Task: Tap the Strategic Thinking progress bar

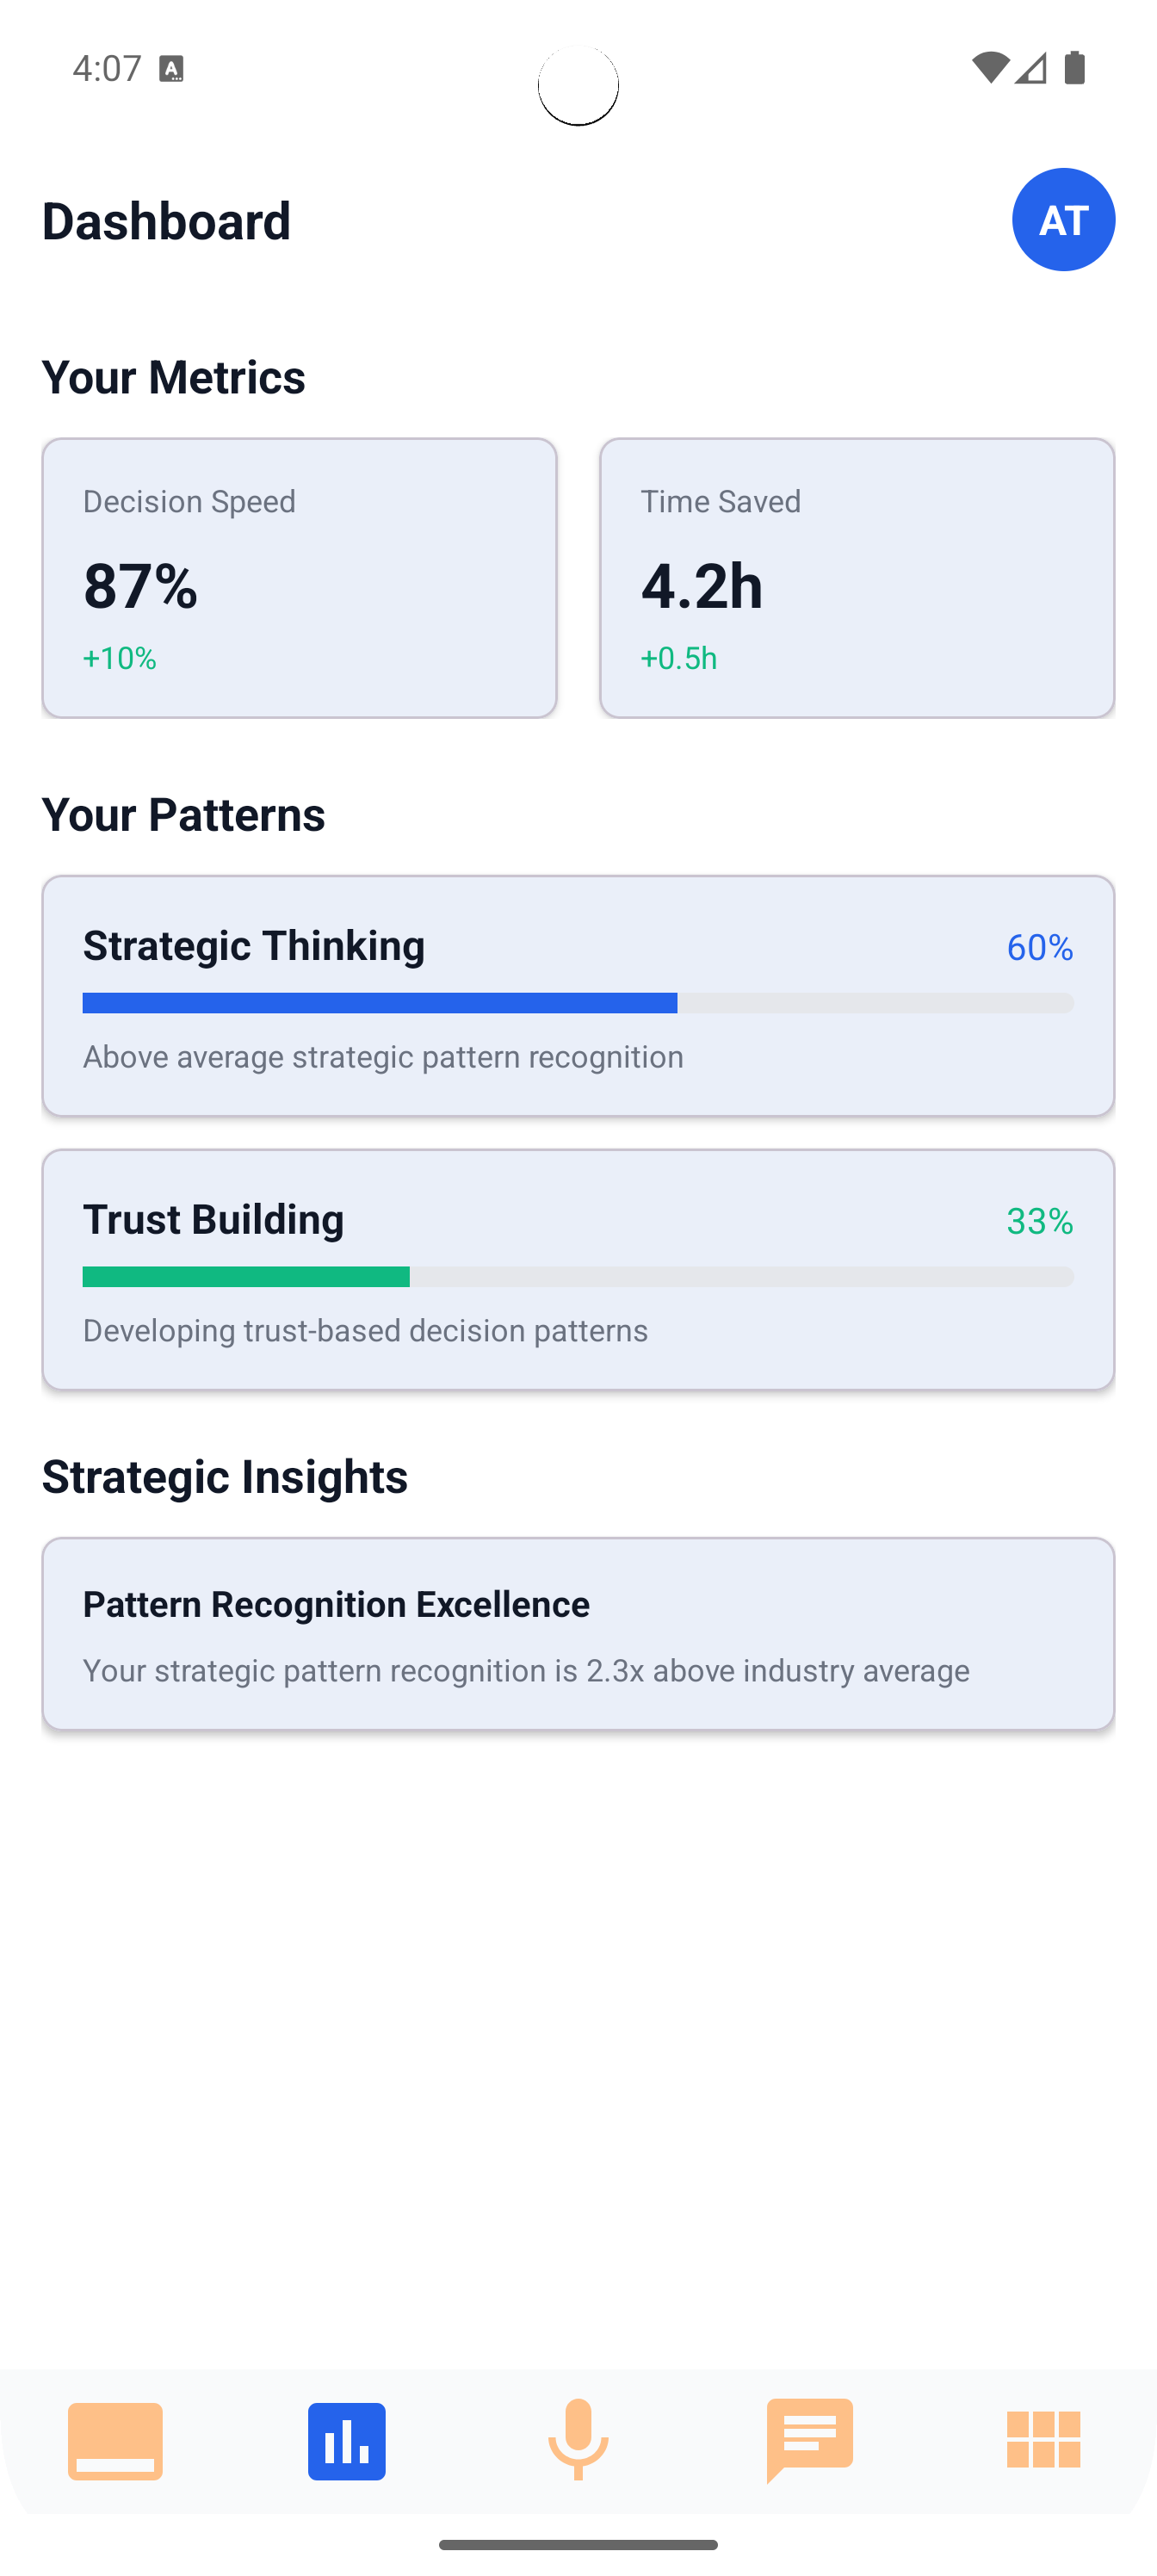Action: tap(578, 1001)
